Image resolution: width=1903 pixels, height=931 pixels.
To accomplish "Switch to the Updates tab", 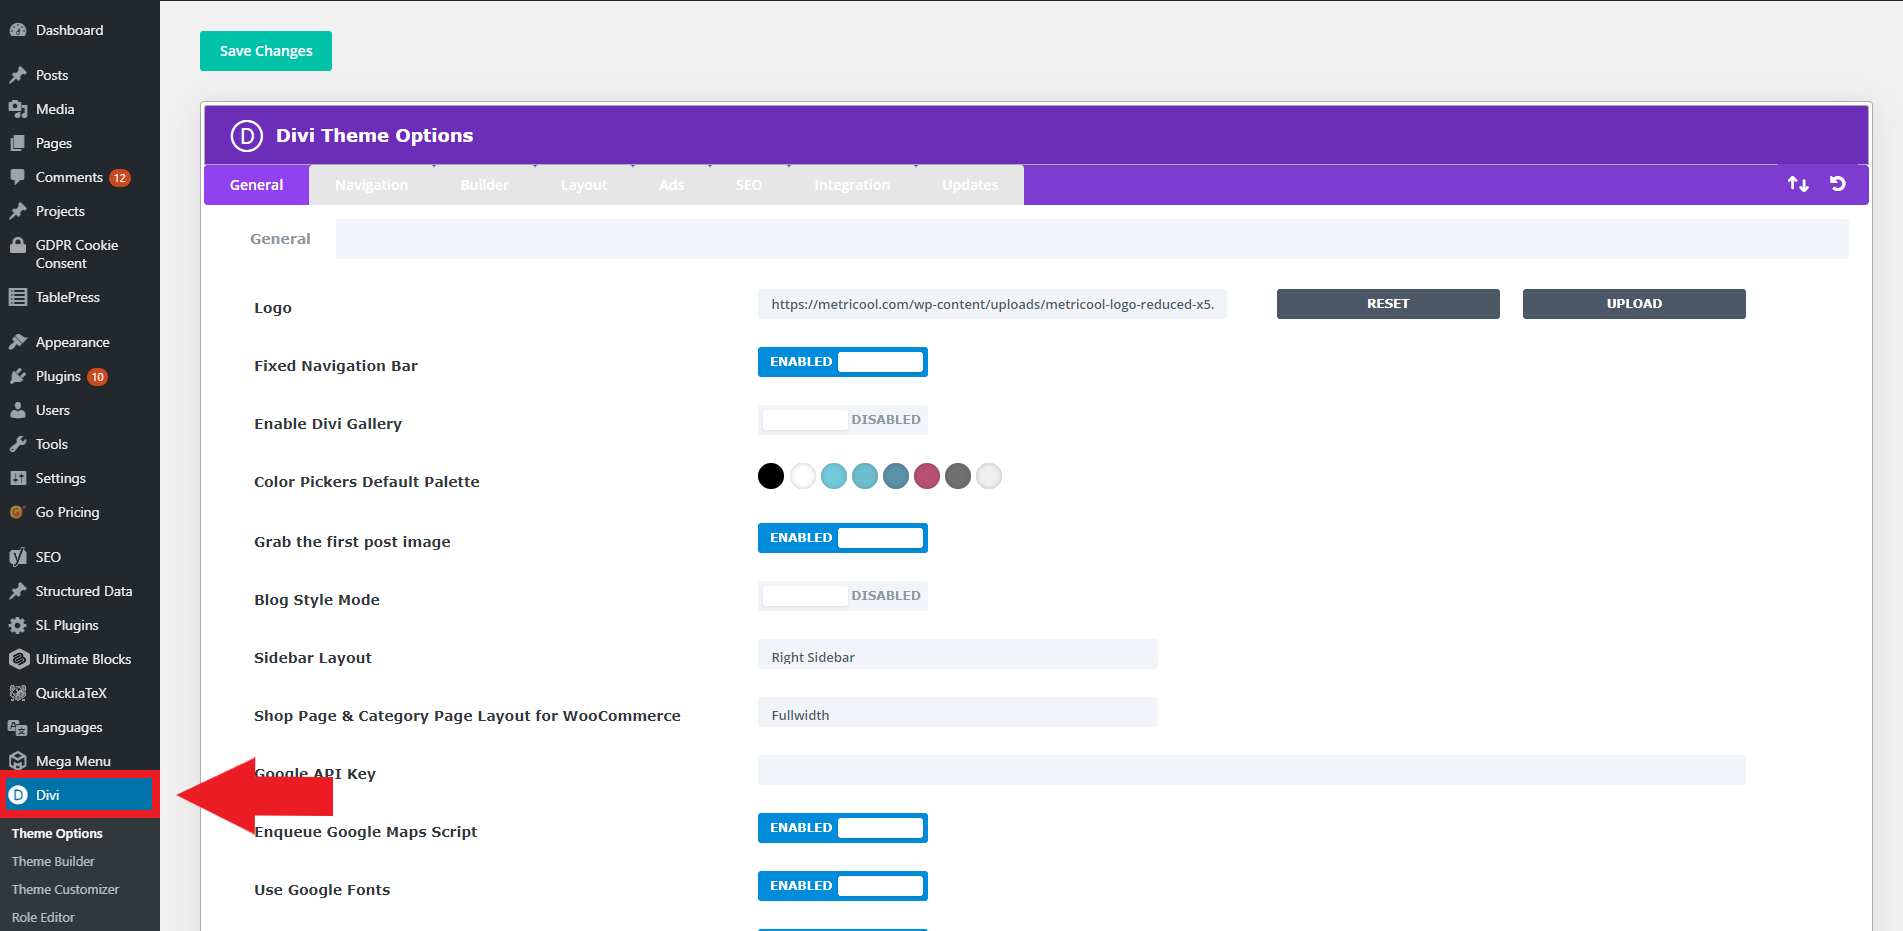I will pyautogui.click(x=970, y=185).
